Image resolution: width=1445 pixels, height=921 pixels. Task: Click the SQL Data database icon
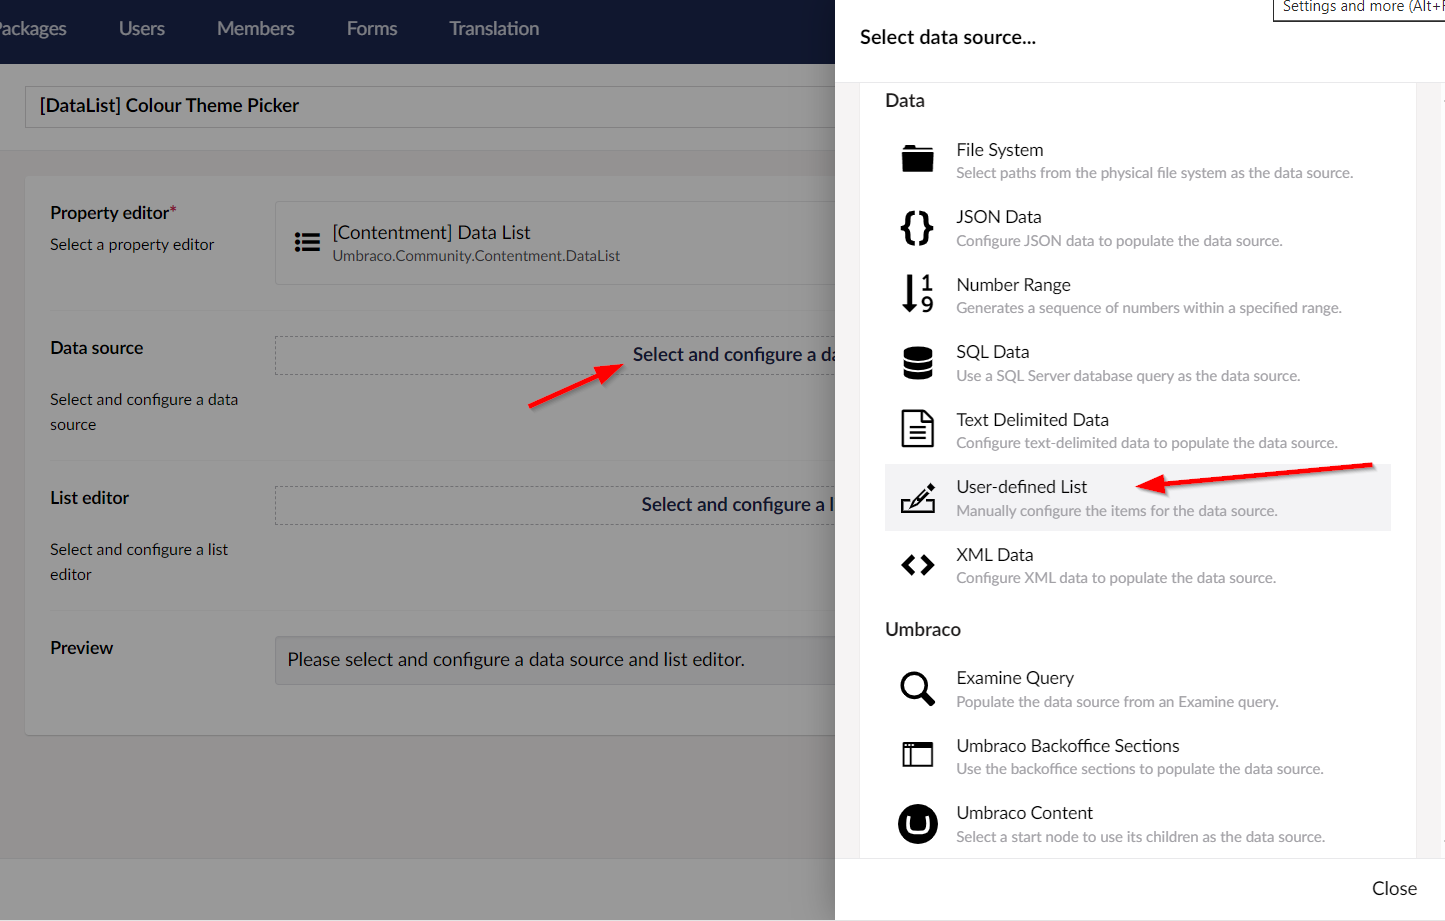coord(917,362)
